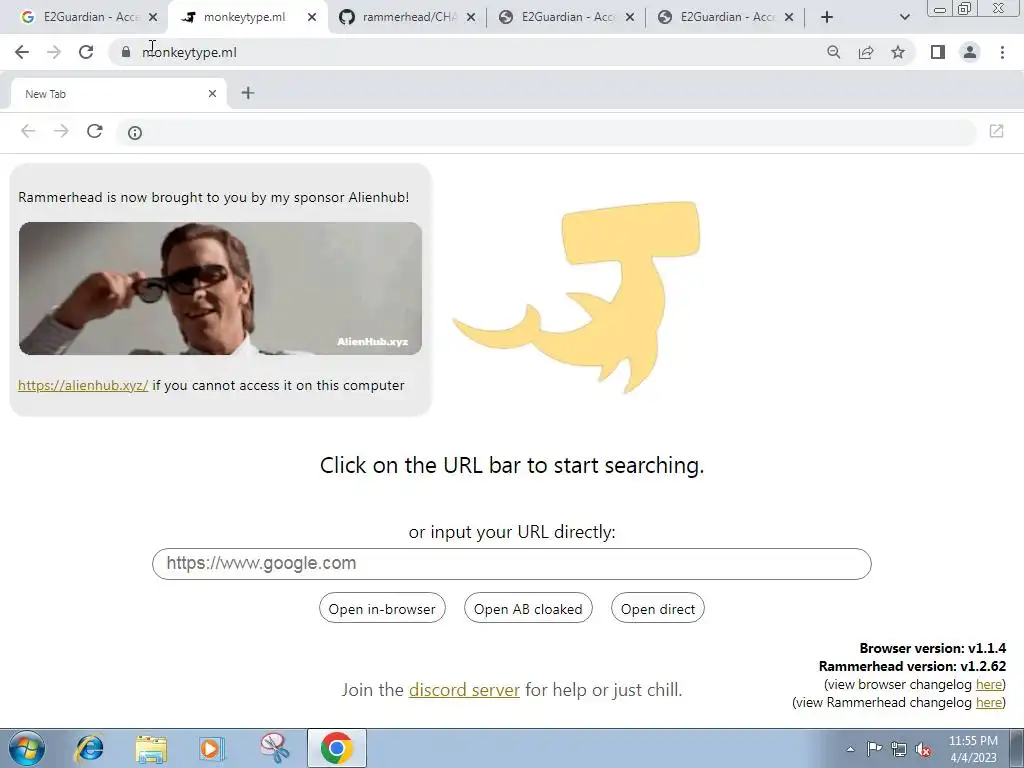The image size is (1024, 768).
Task: Reload the page with Chrome's refresh icon
Action: tap(86, 52)
